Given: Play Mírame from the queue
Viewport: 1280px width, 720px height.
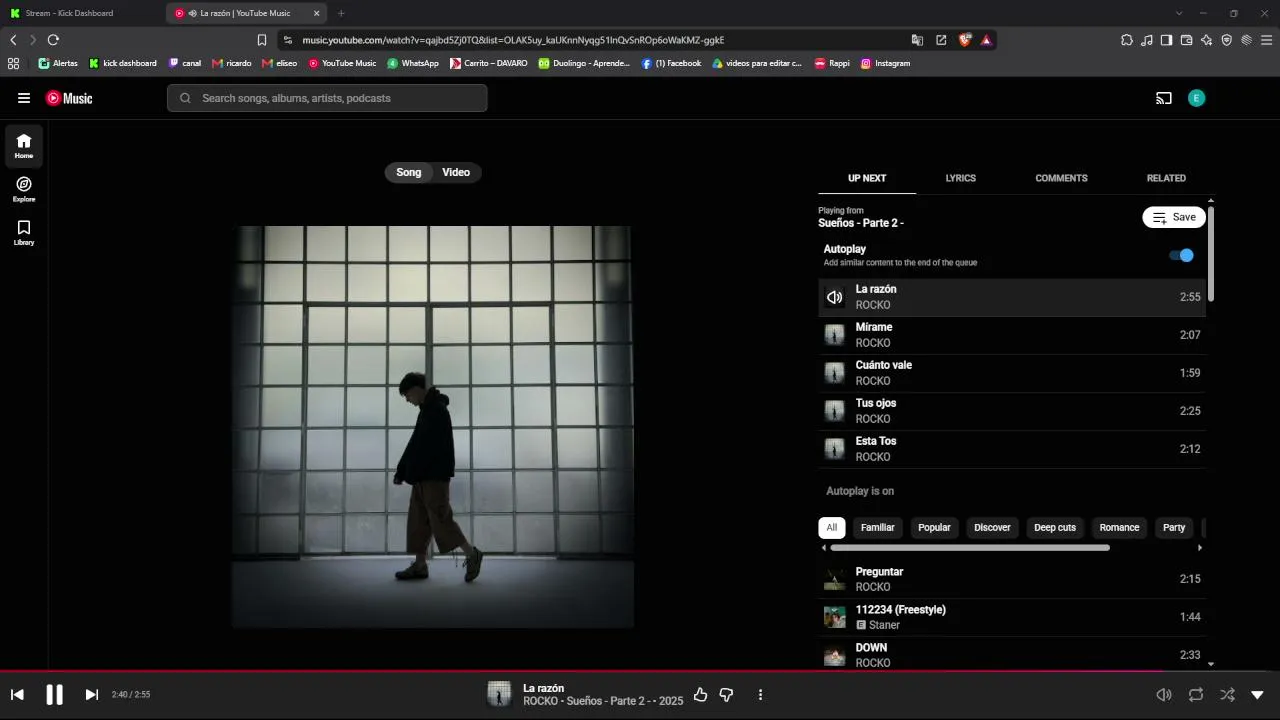Looking at the screenshot, I should 1012,335.
